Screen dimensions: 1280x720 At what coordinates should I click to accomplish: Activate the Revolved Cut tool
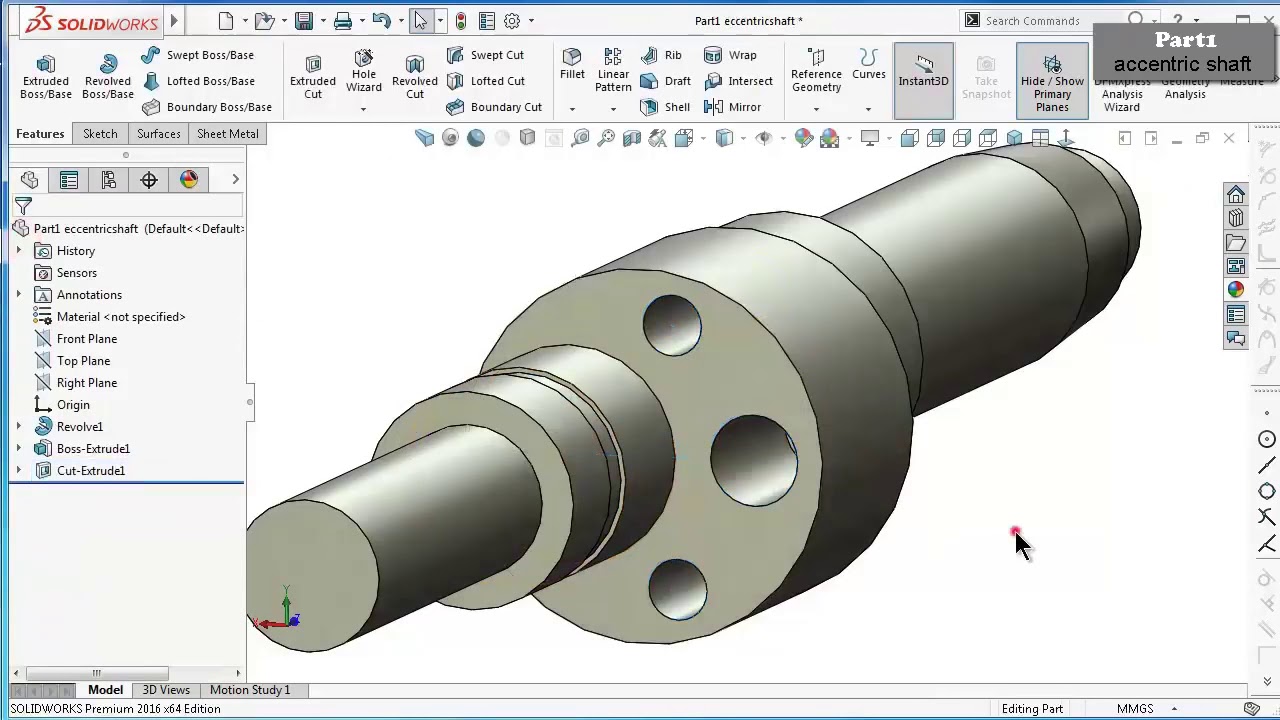pos(415,77)
